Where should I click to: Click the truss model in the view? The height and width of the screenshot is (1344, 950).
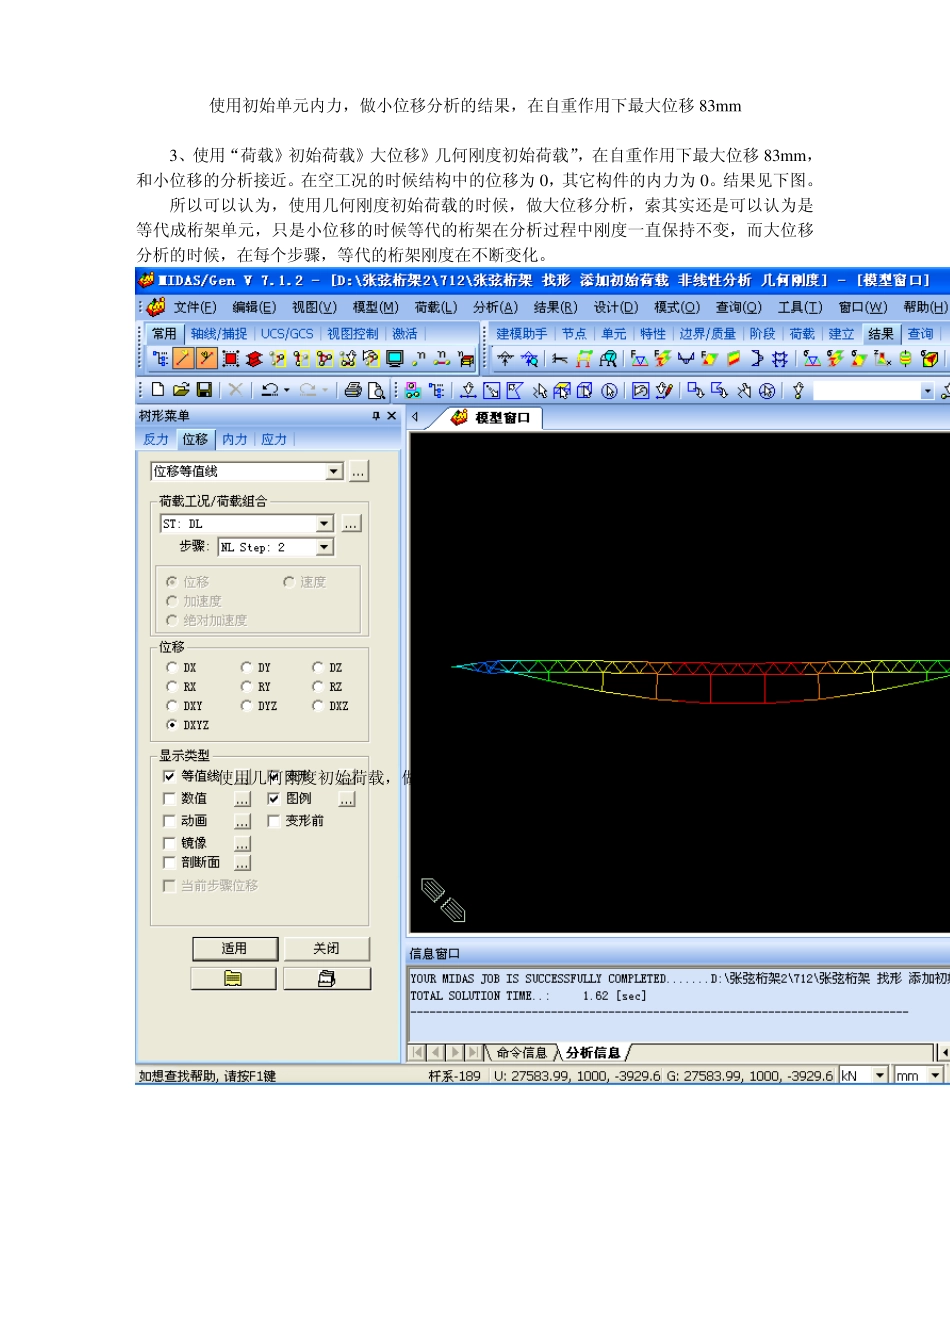700,679
